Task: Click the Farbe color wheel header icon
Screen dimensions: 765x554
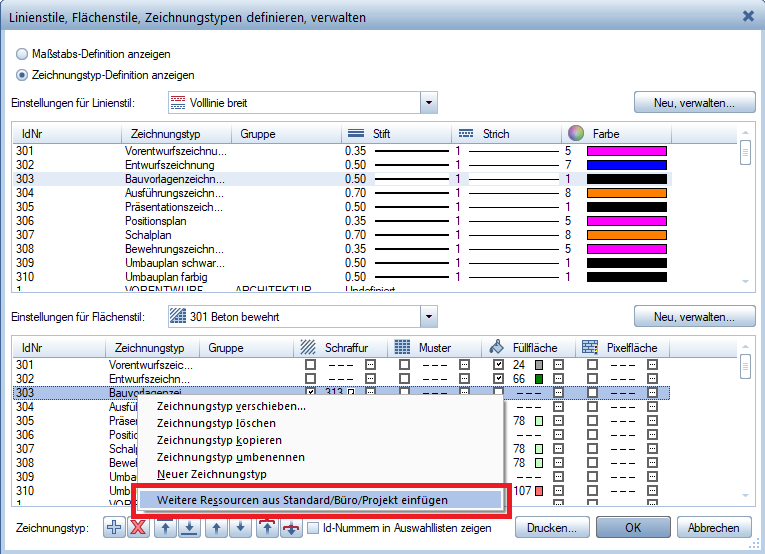Action: click(575, 133)
